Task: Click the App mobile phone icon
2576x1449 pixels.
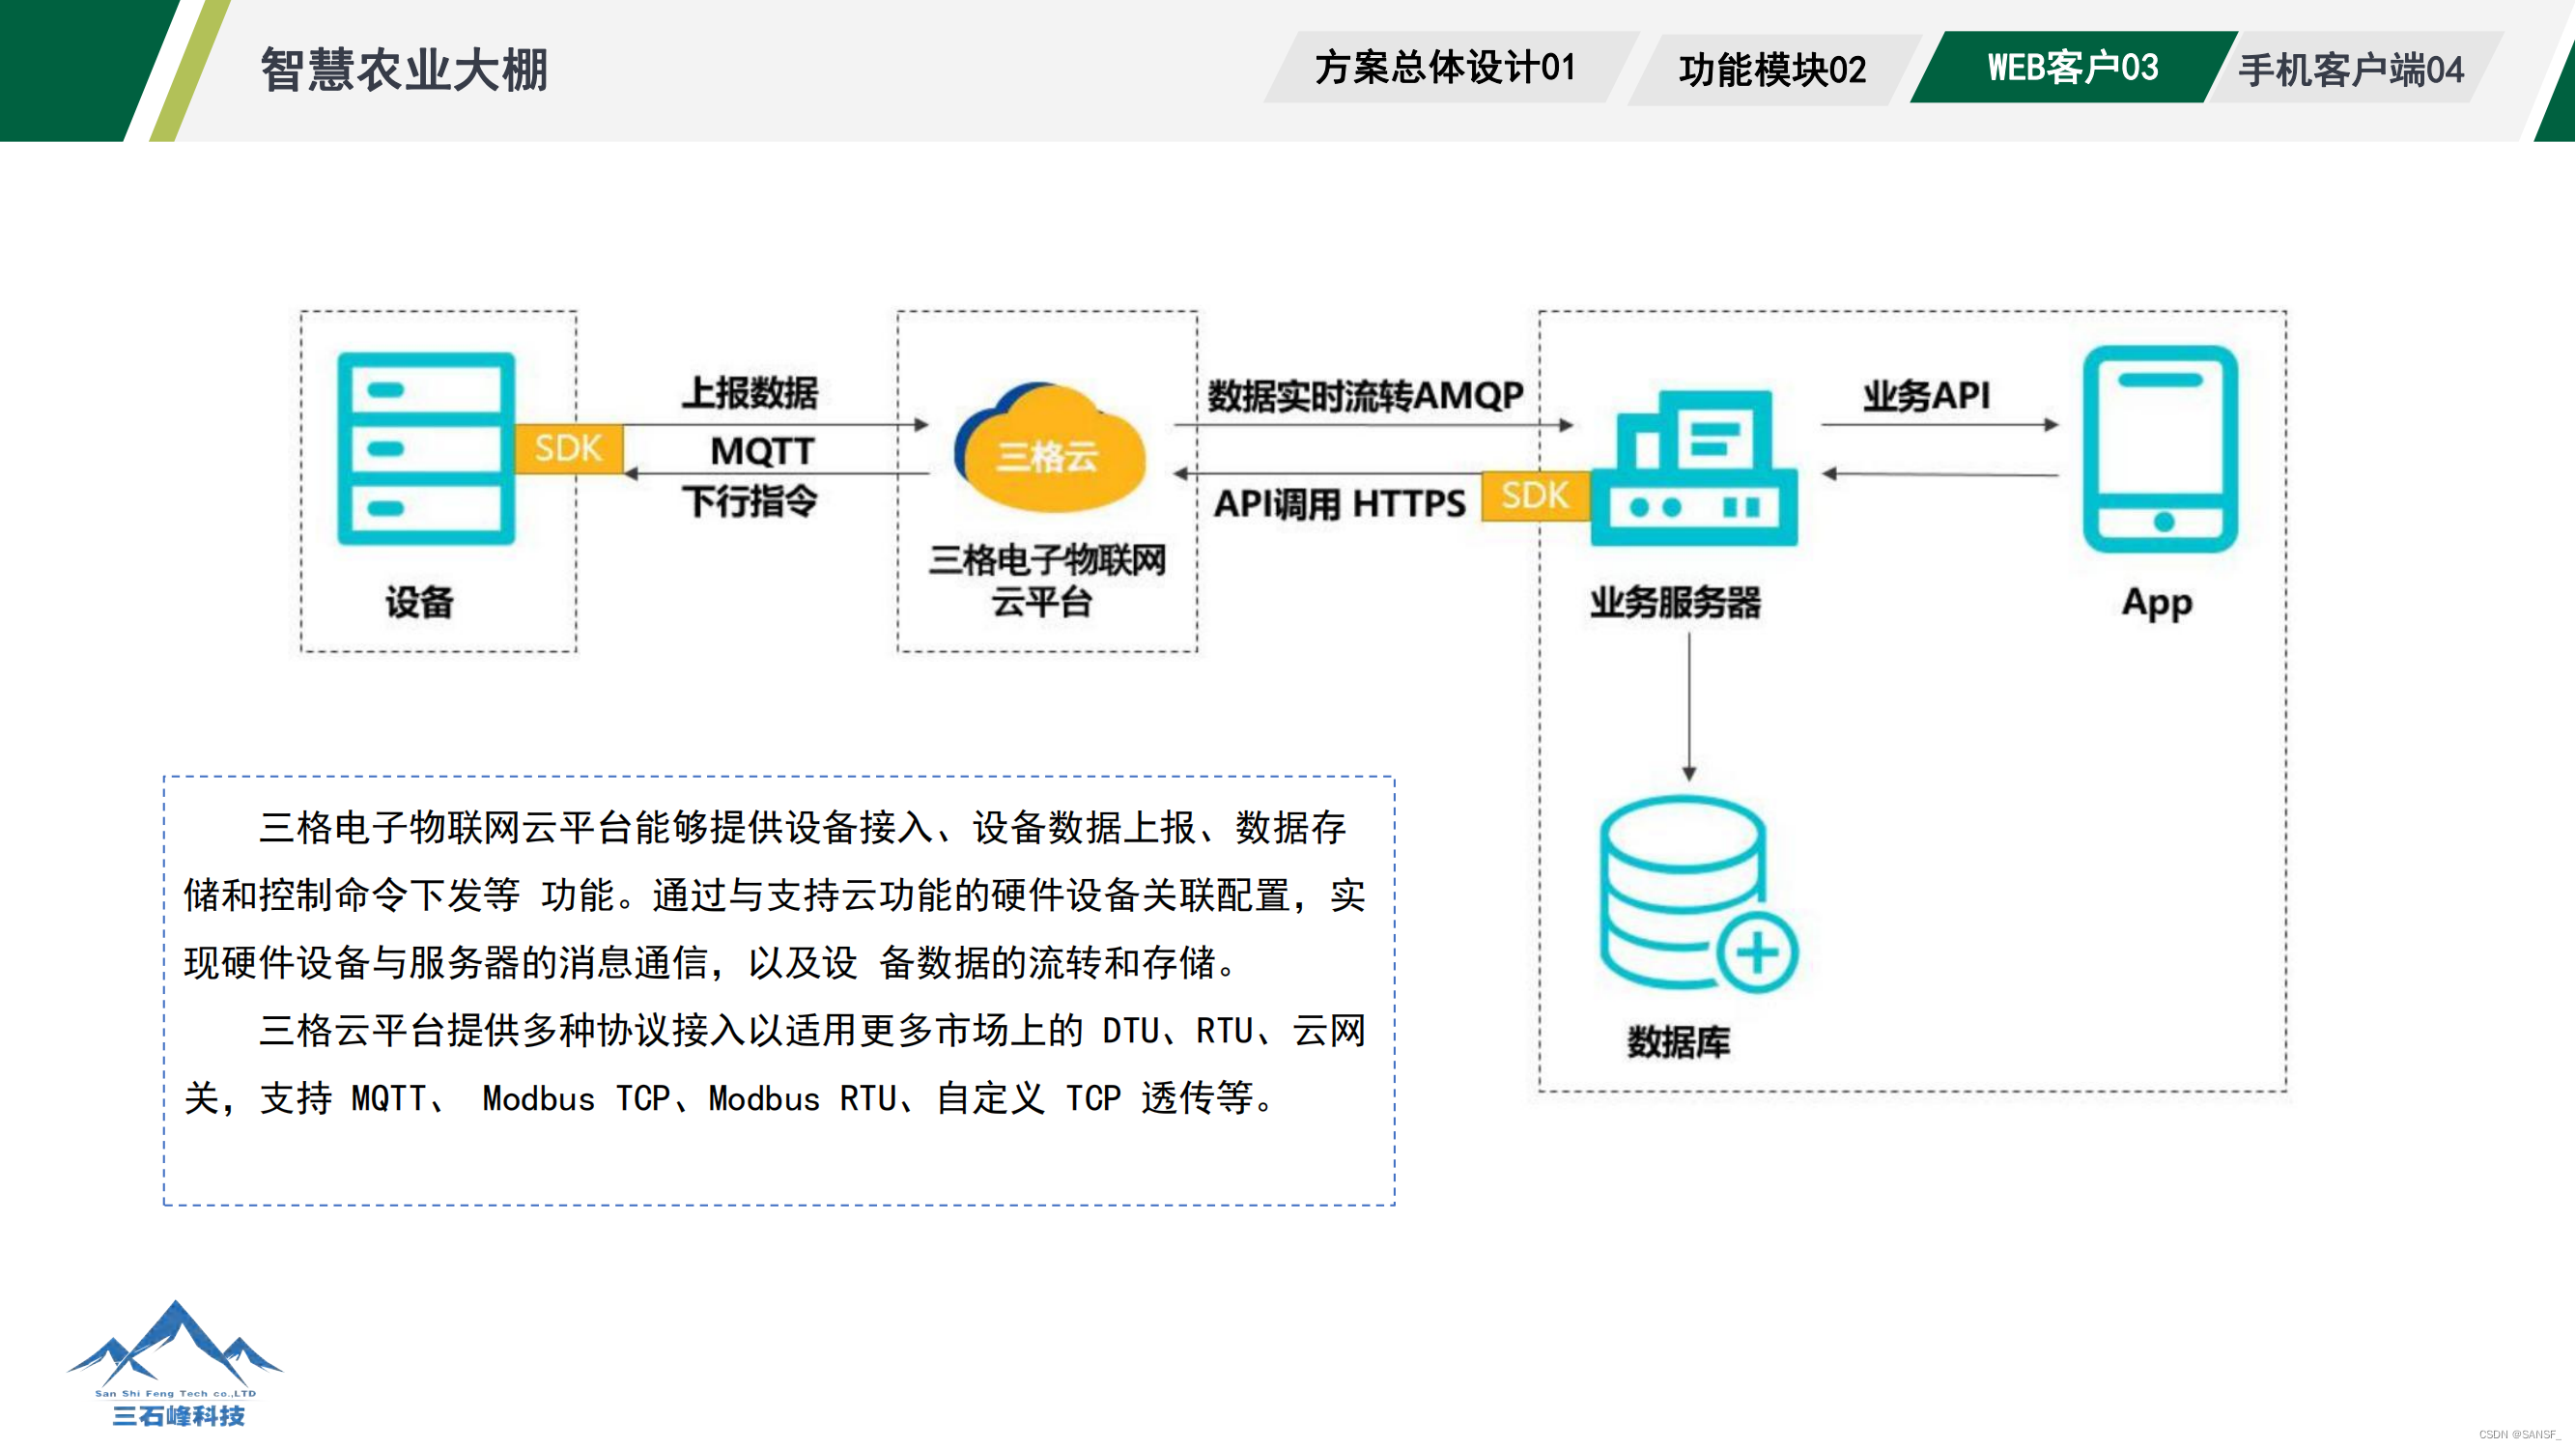Action: click(x=2160, y=449)
